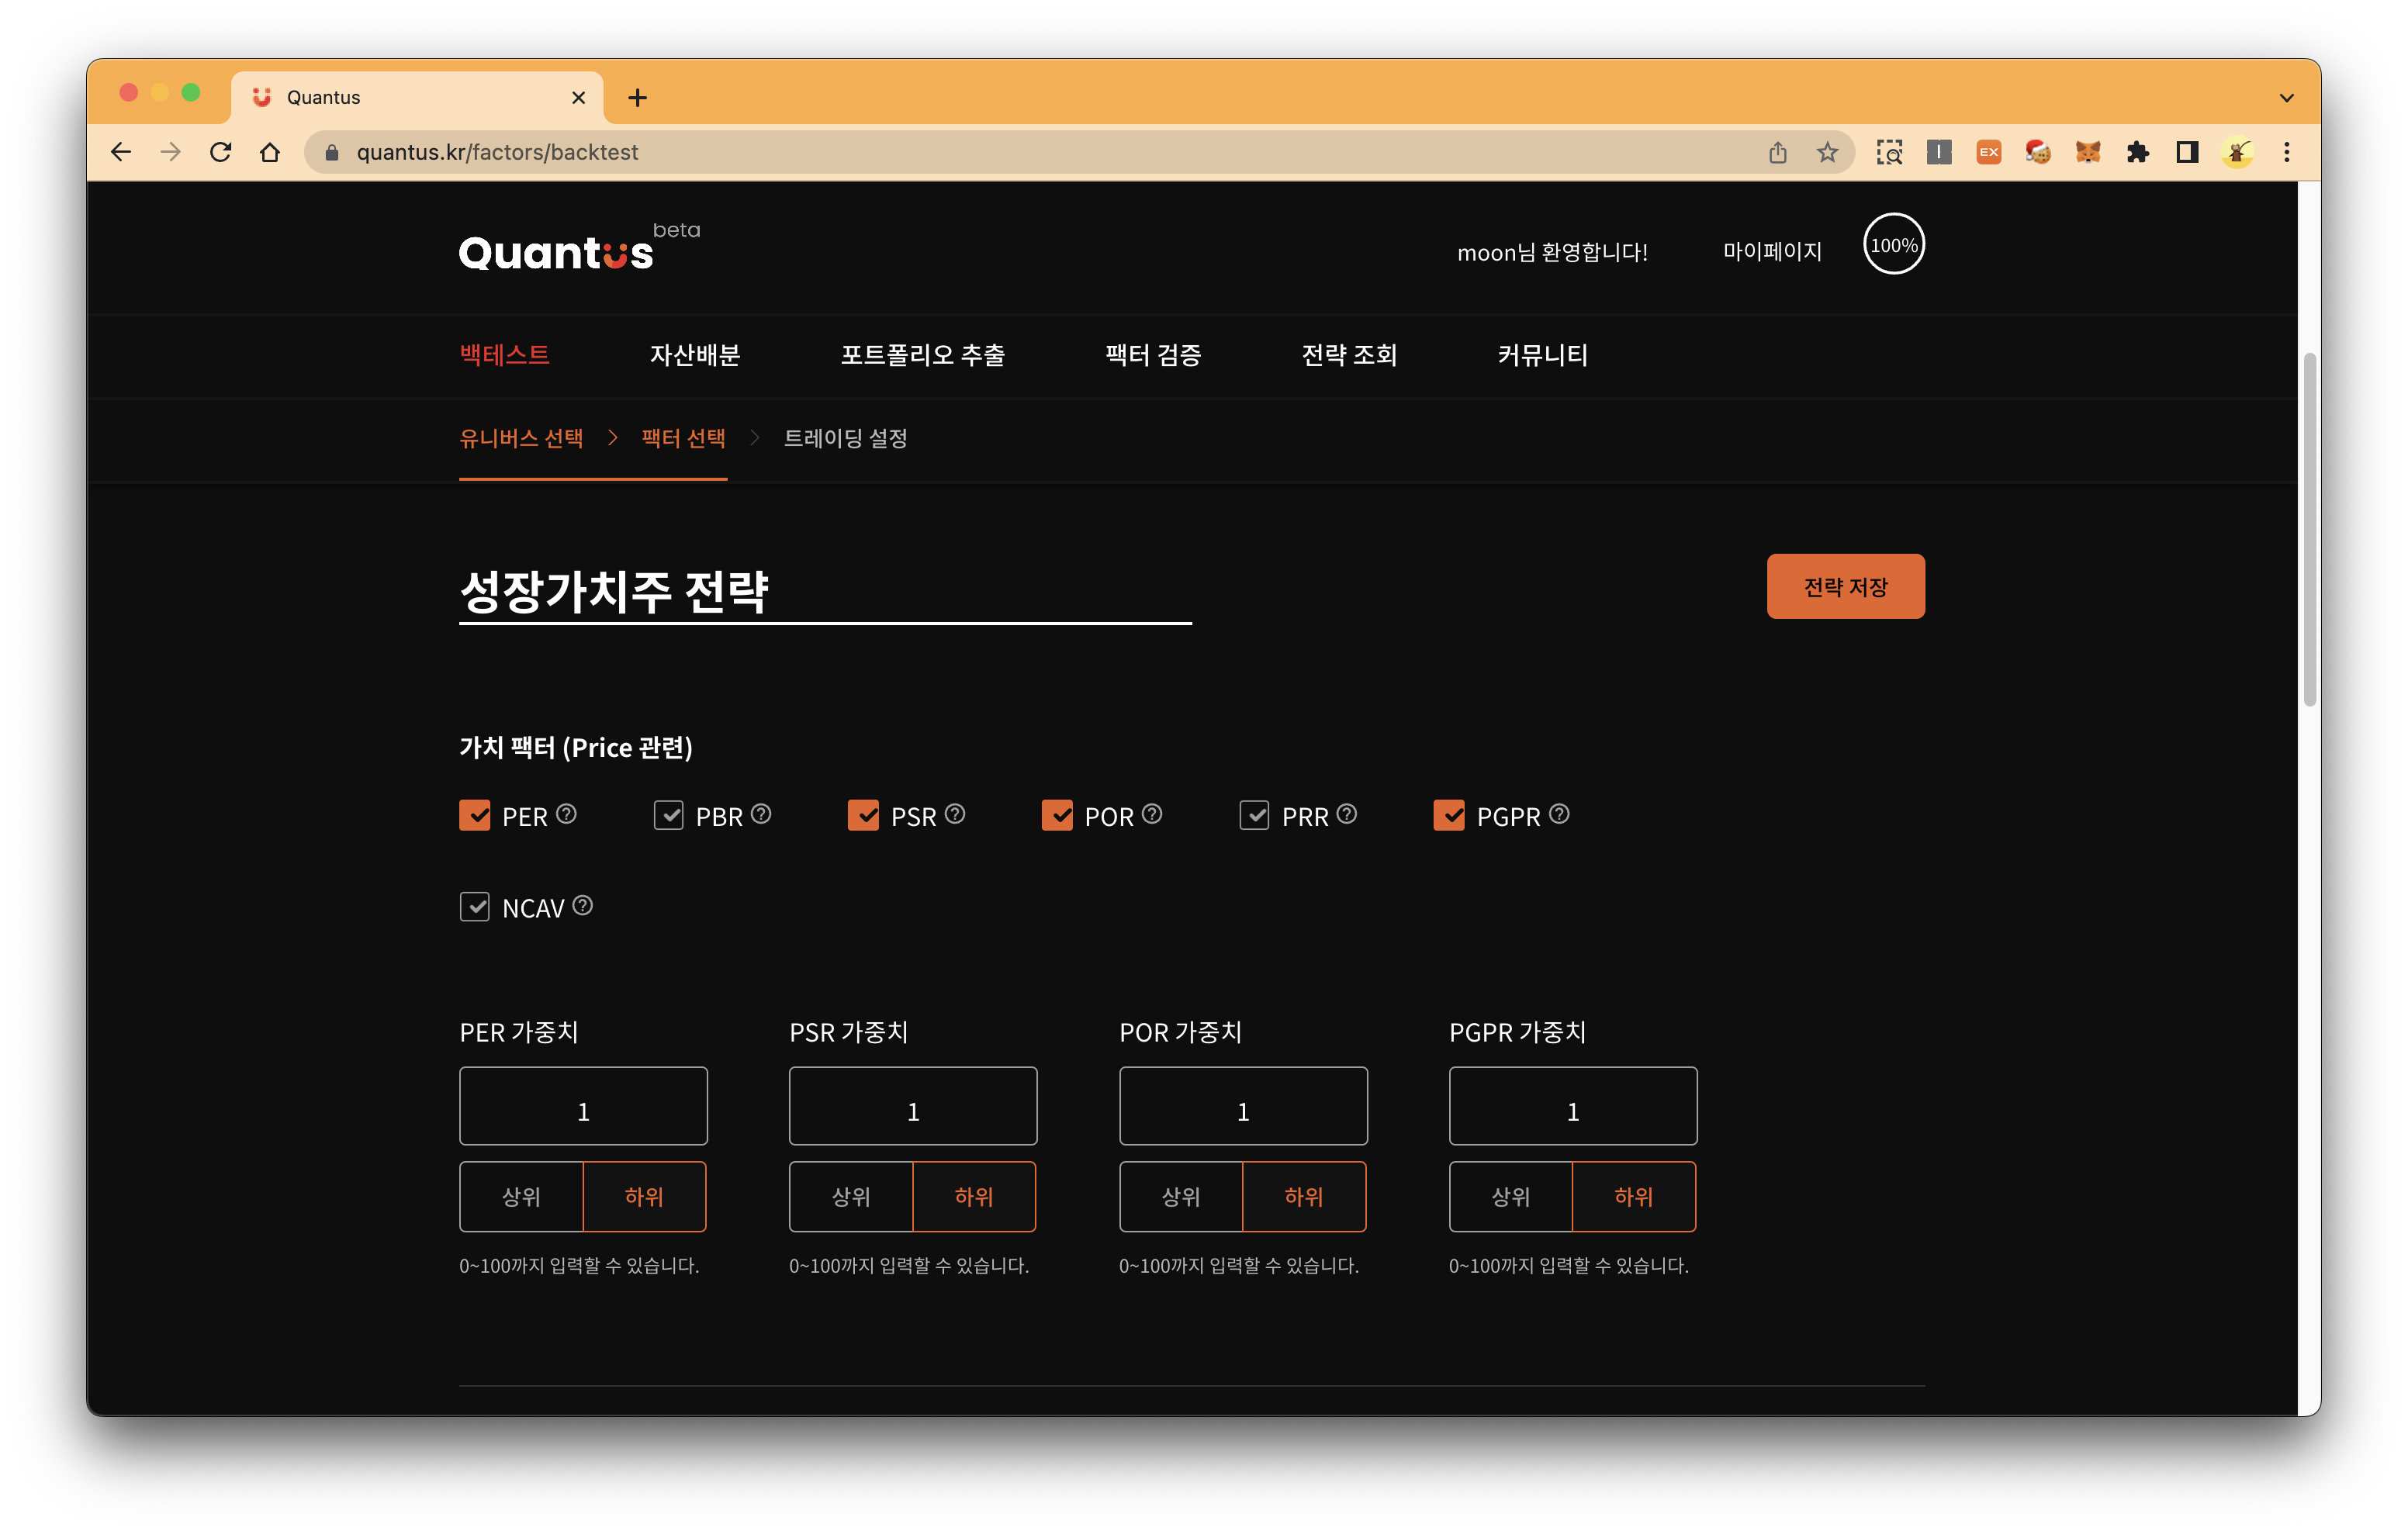Enable the PRR checkbox
The width and height of the screenshot is (2408, 1531).
(x=1256, y=815)
